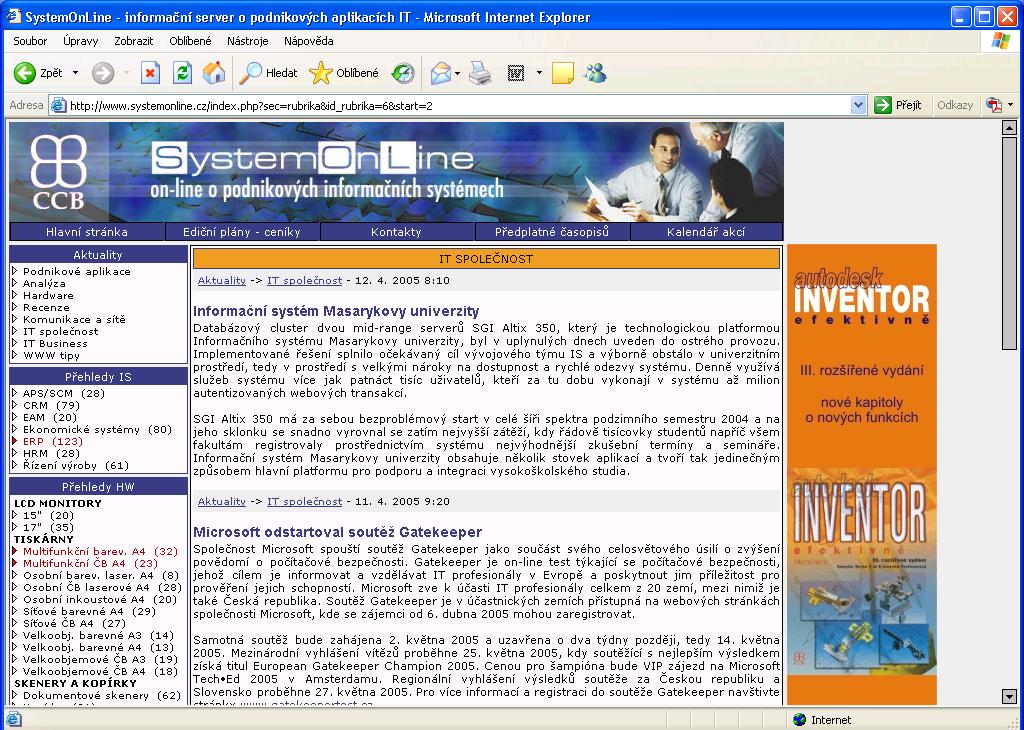Open Favorites (Oblíbené) star icon
Screen dimensions: 1024x730
321,73
